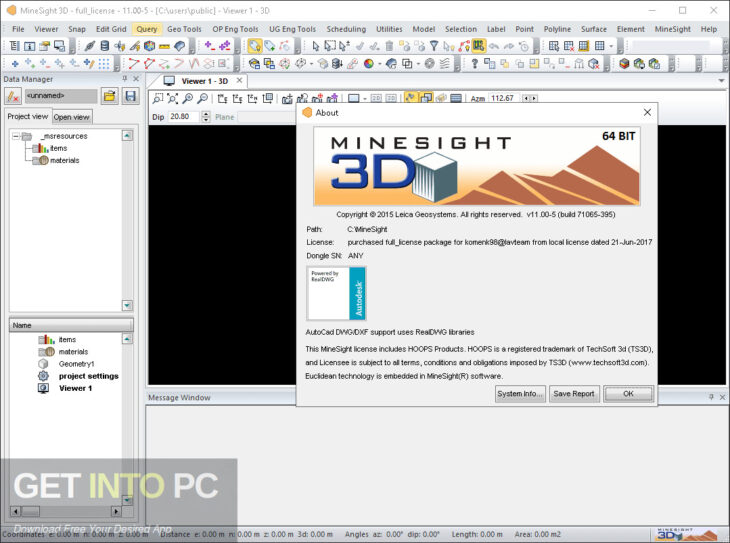This screenshot has height=543, width=730.
Task: Click the System Info... button
Action: [520, 394]
